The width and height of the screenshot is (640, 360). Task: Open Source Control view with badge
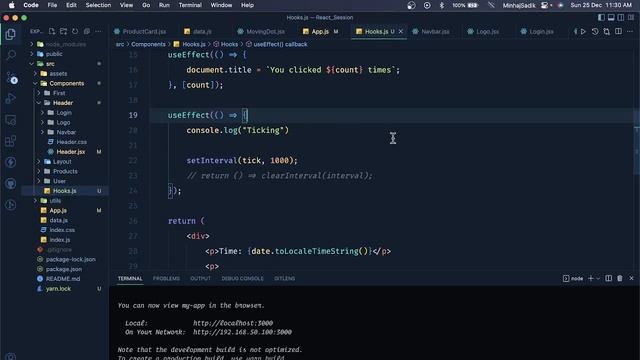[11, 77]
